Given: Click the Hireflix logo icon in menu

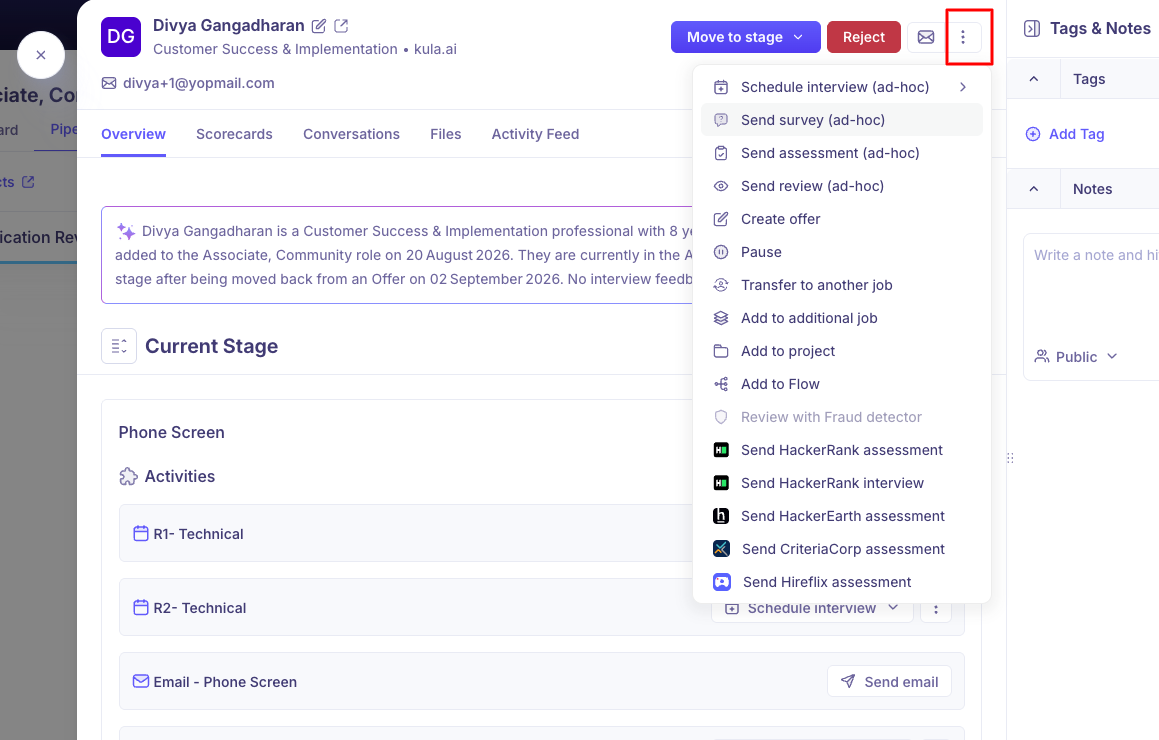Looking at the screenshot, I should (721, 582).
